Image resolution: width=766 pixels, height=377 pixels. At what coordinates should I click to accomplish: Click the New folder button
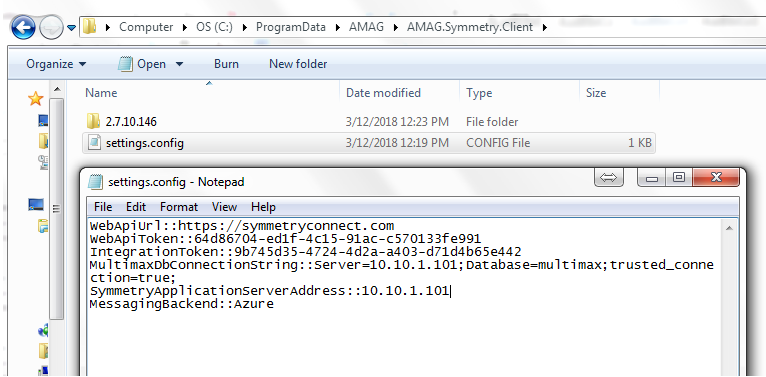(298, 64)
